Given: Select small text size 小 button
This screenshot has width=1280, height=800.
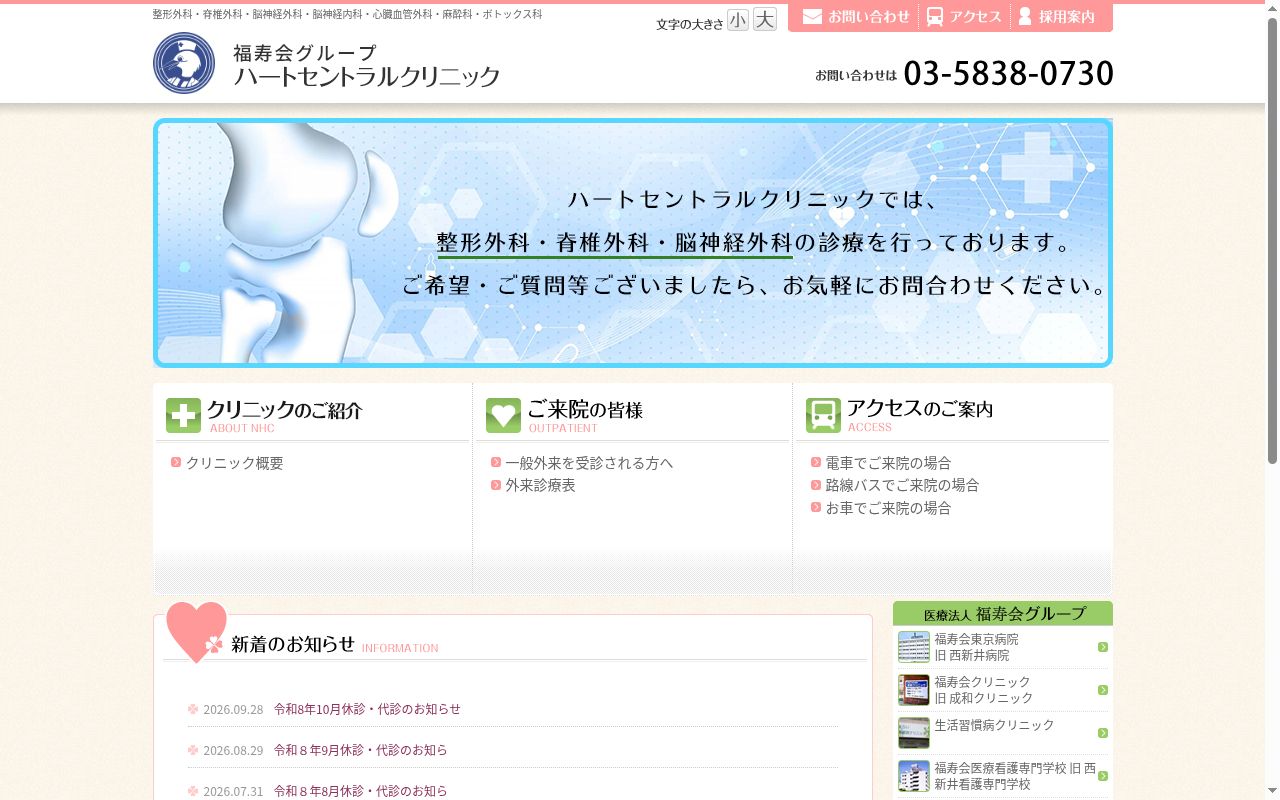Looking at the screenshot, I should [x=738, y=19].
